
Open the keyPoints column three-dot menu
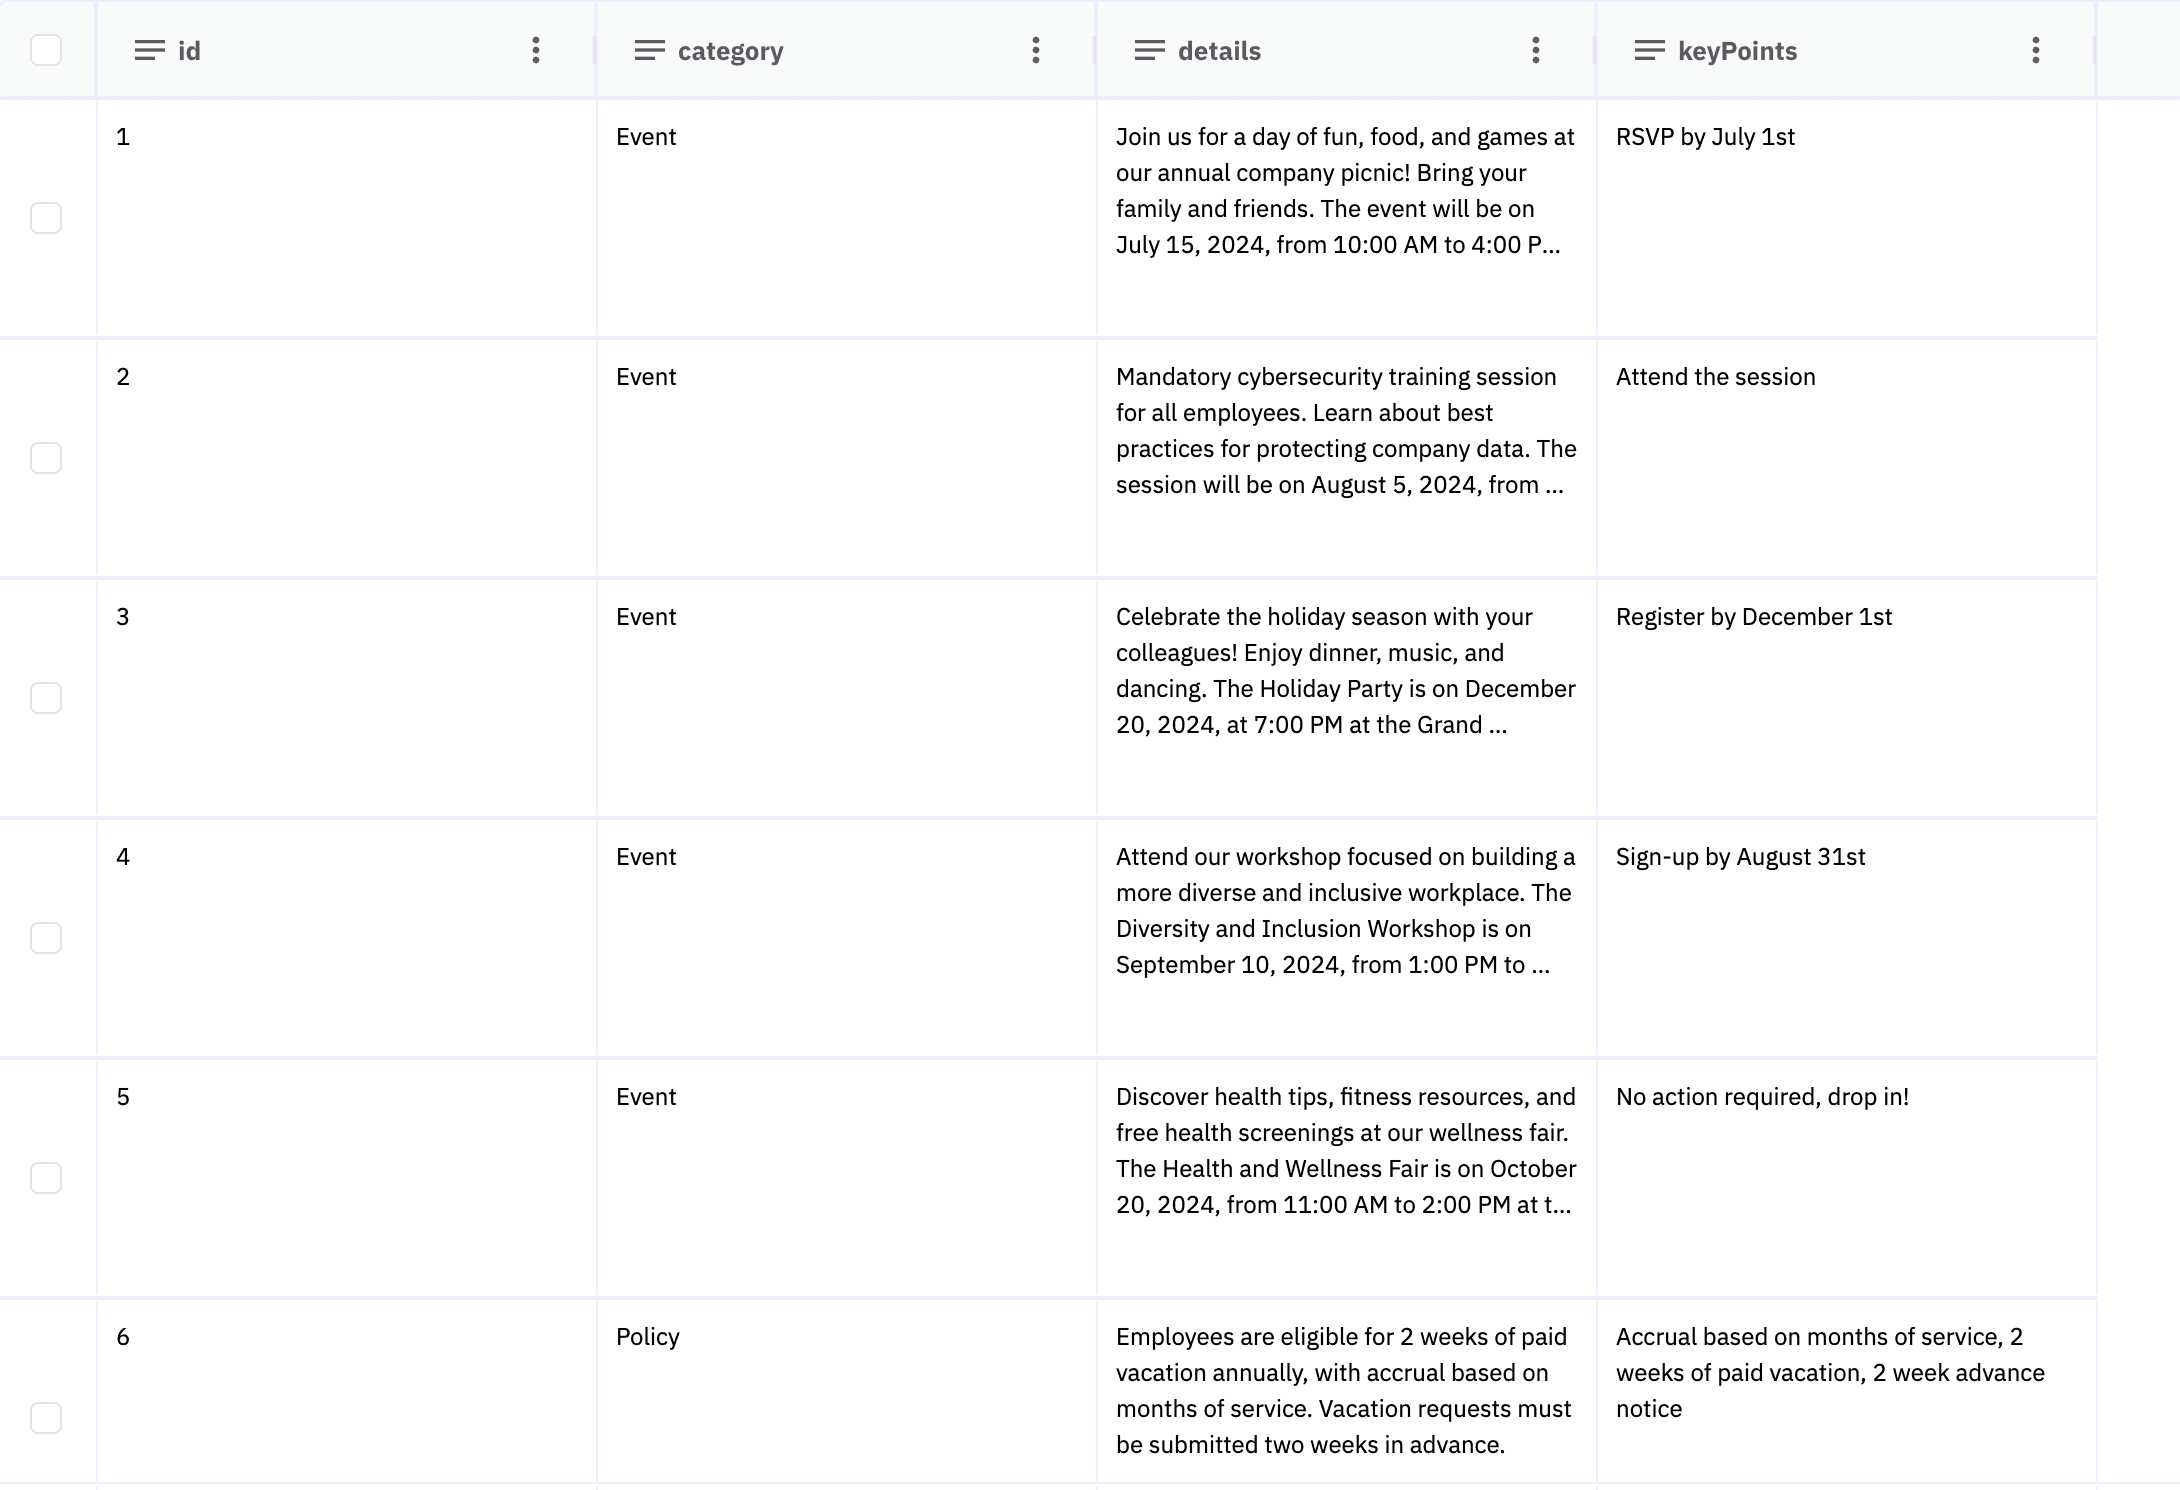pos(2035,49)
